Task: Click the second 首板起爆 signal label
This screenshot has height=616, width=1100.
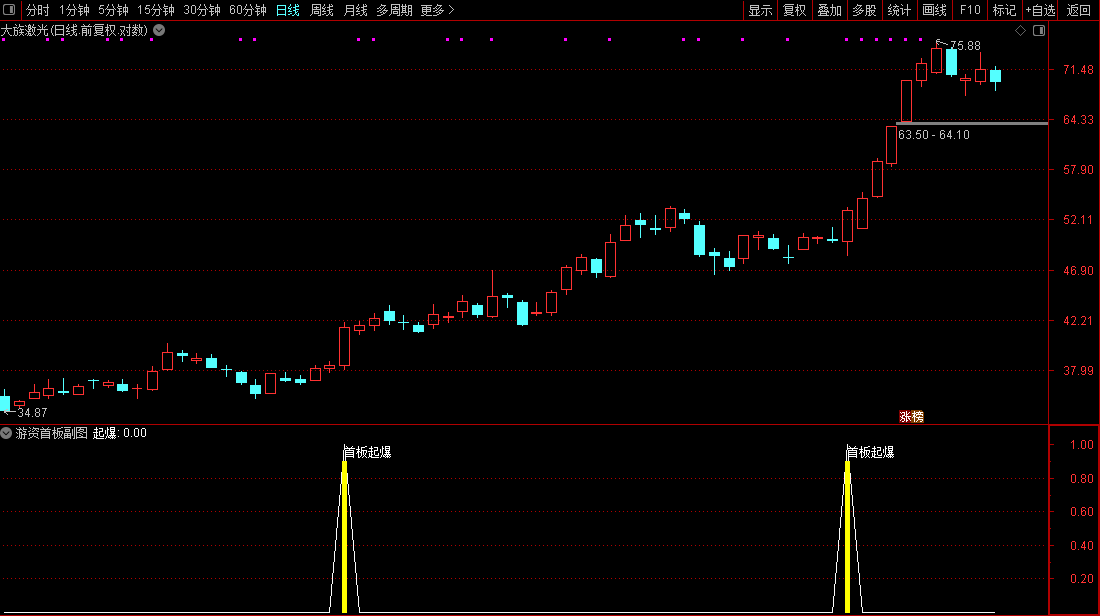Action: pyautogui.click(x=871, y=453)
